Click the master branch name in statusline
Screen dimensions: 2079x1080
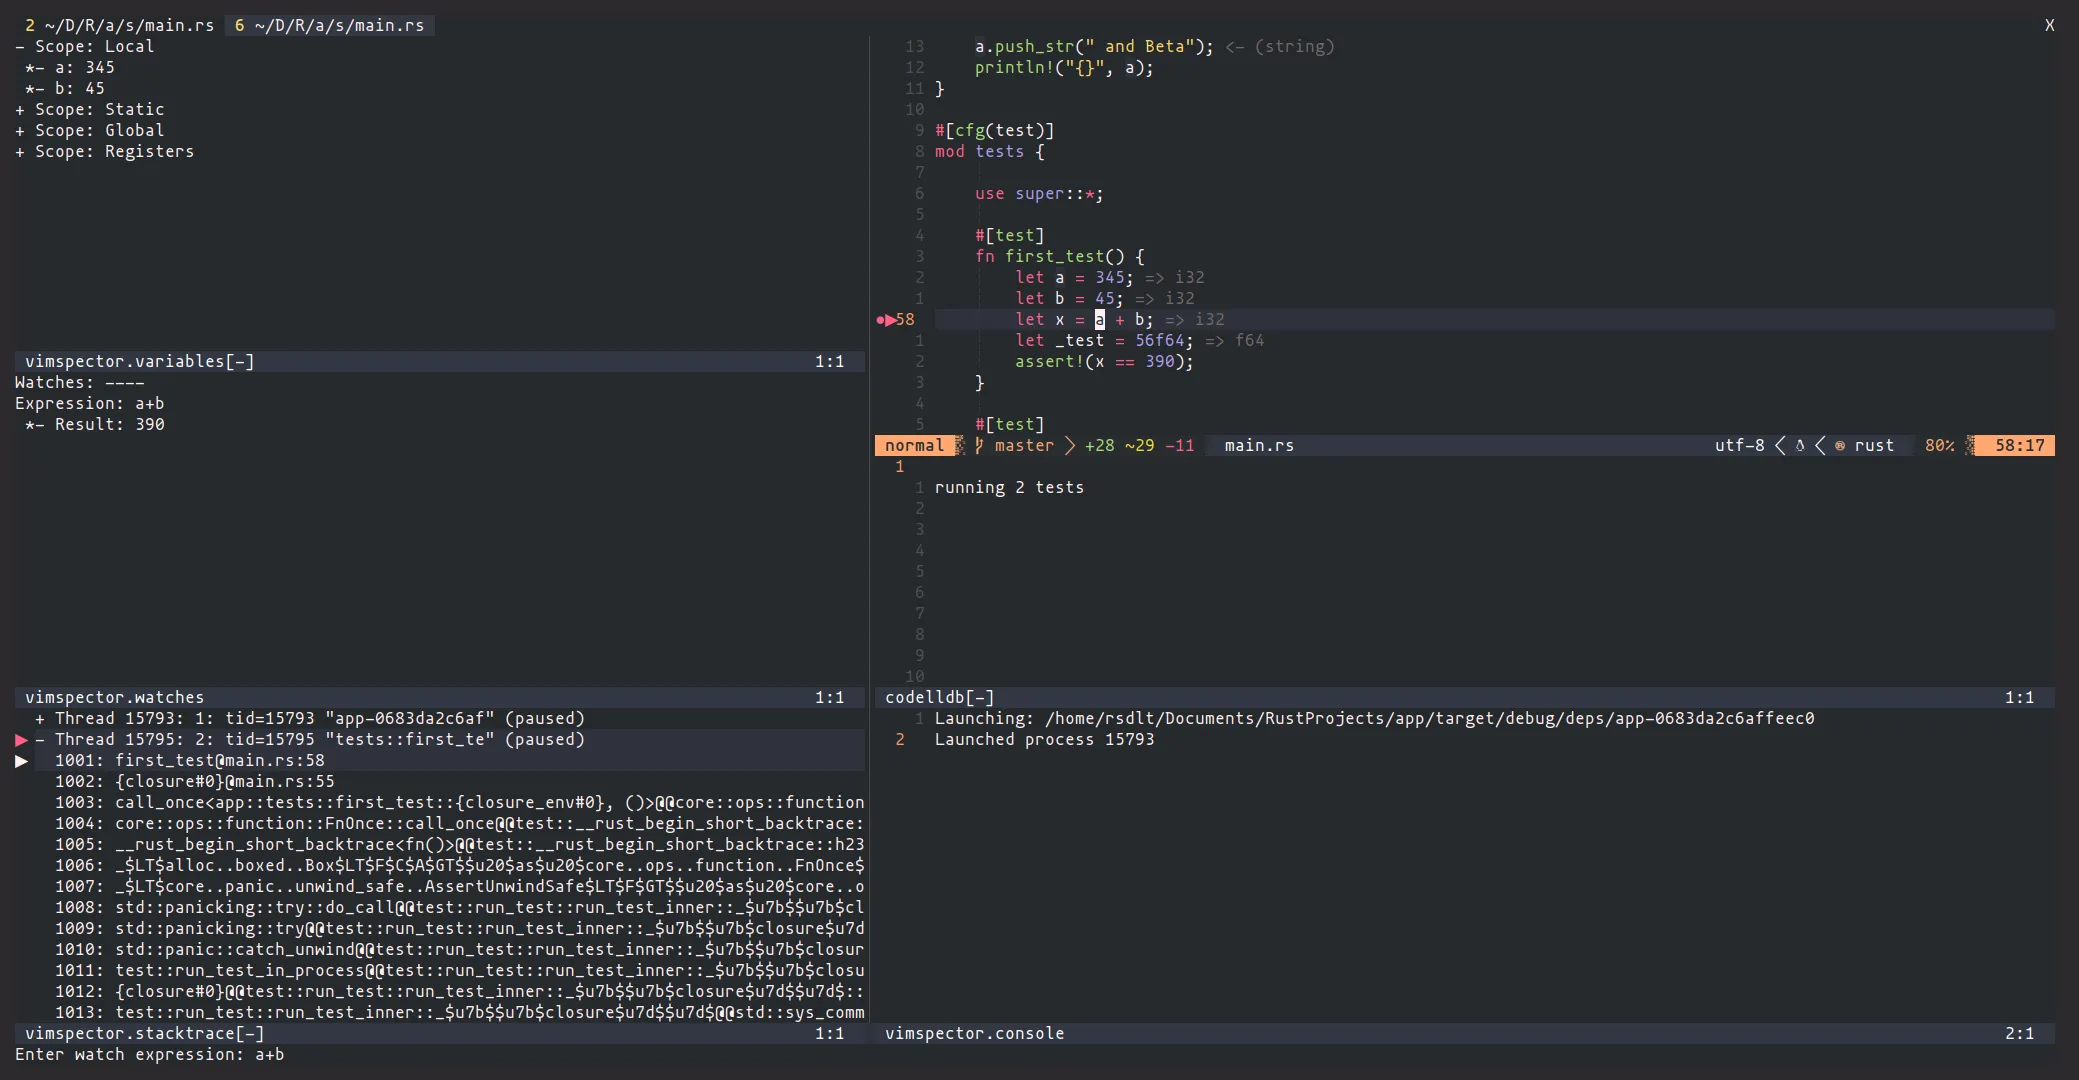tap(1024, 446)
